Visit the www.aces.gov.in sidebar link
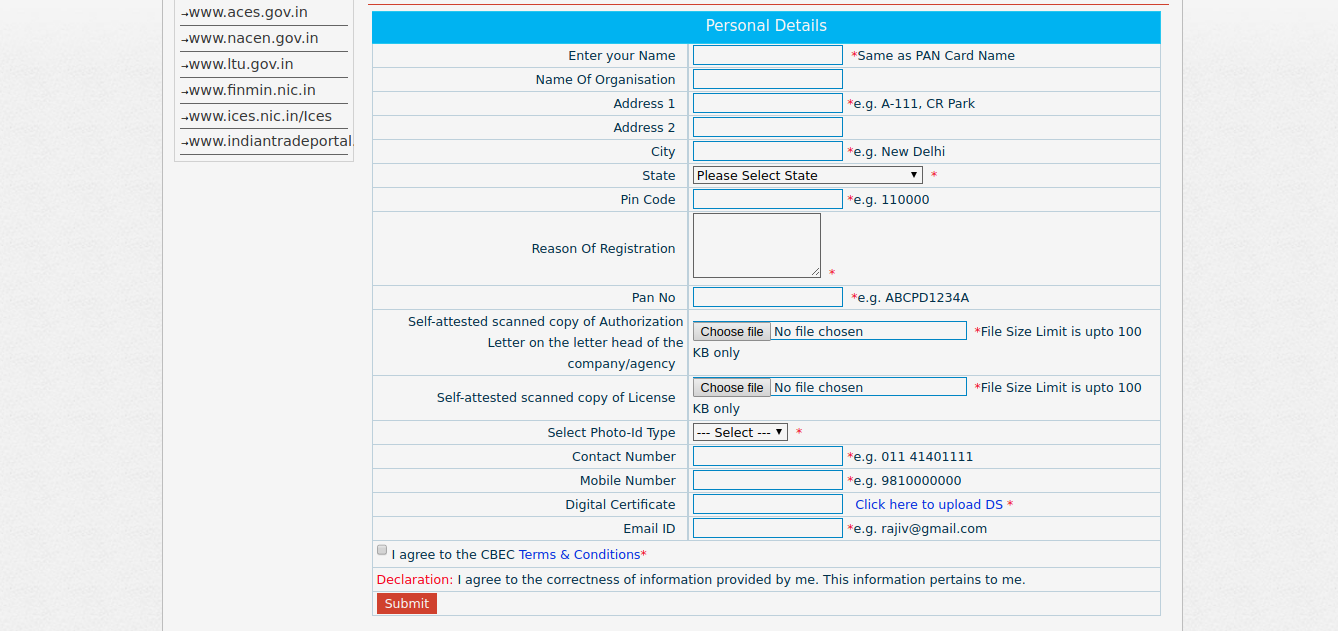Image resolution: width=1338 pixels, height=631 pixels. click(x=248, y=13)
